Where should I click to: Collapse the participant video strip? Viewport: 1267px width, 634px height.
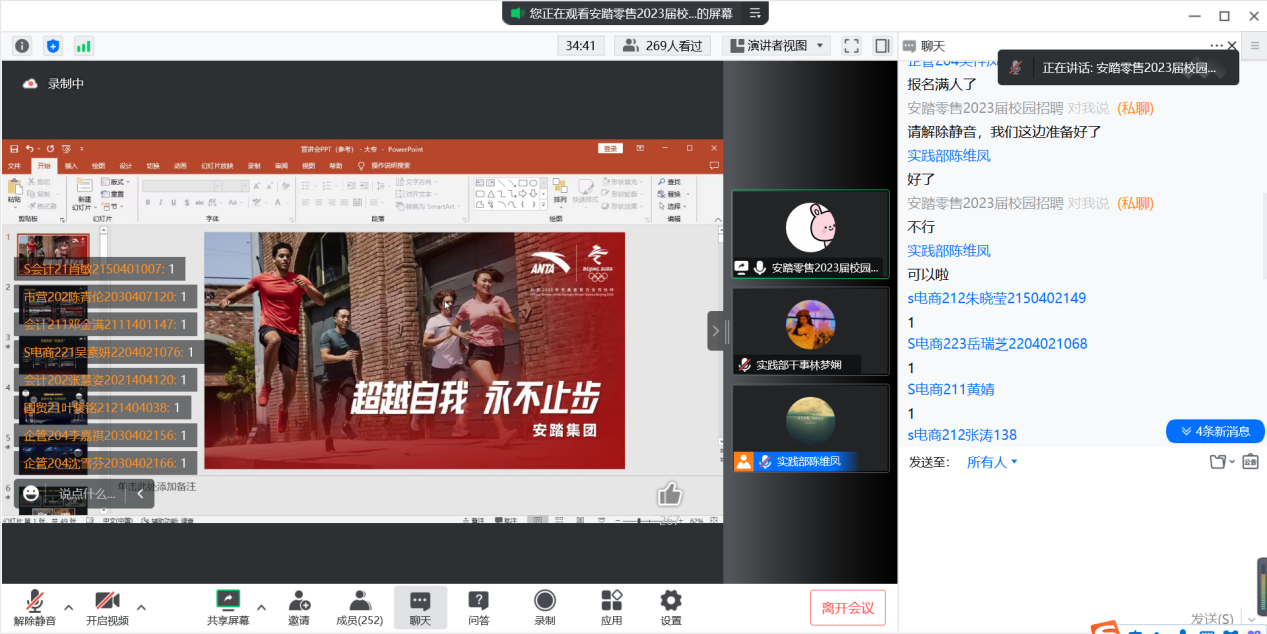pyautogui.click(x=716, y=330)
